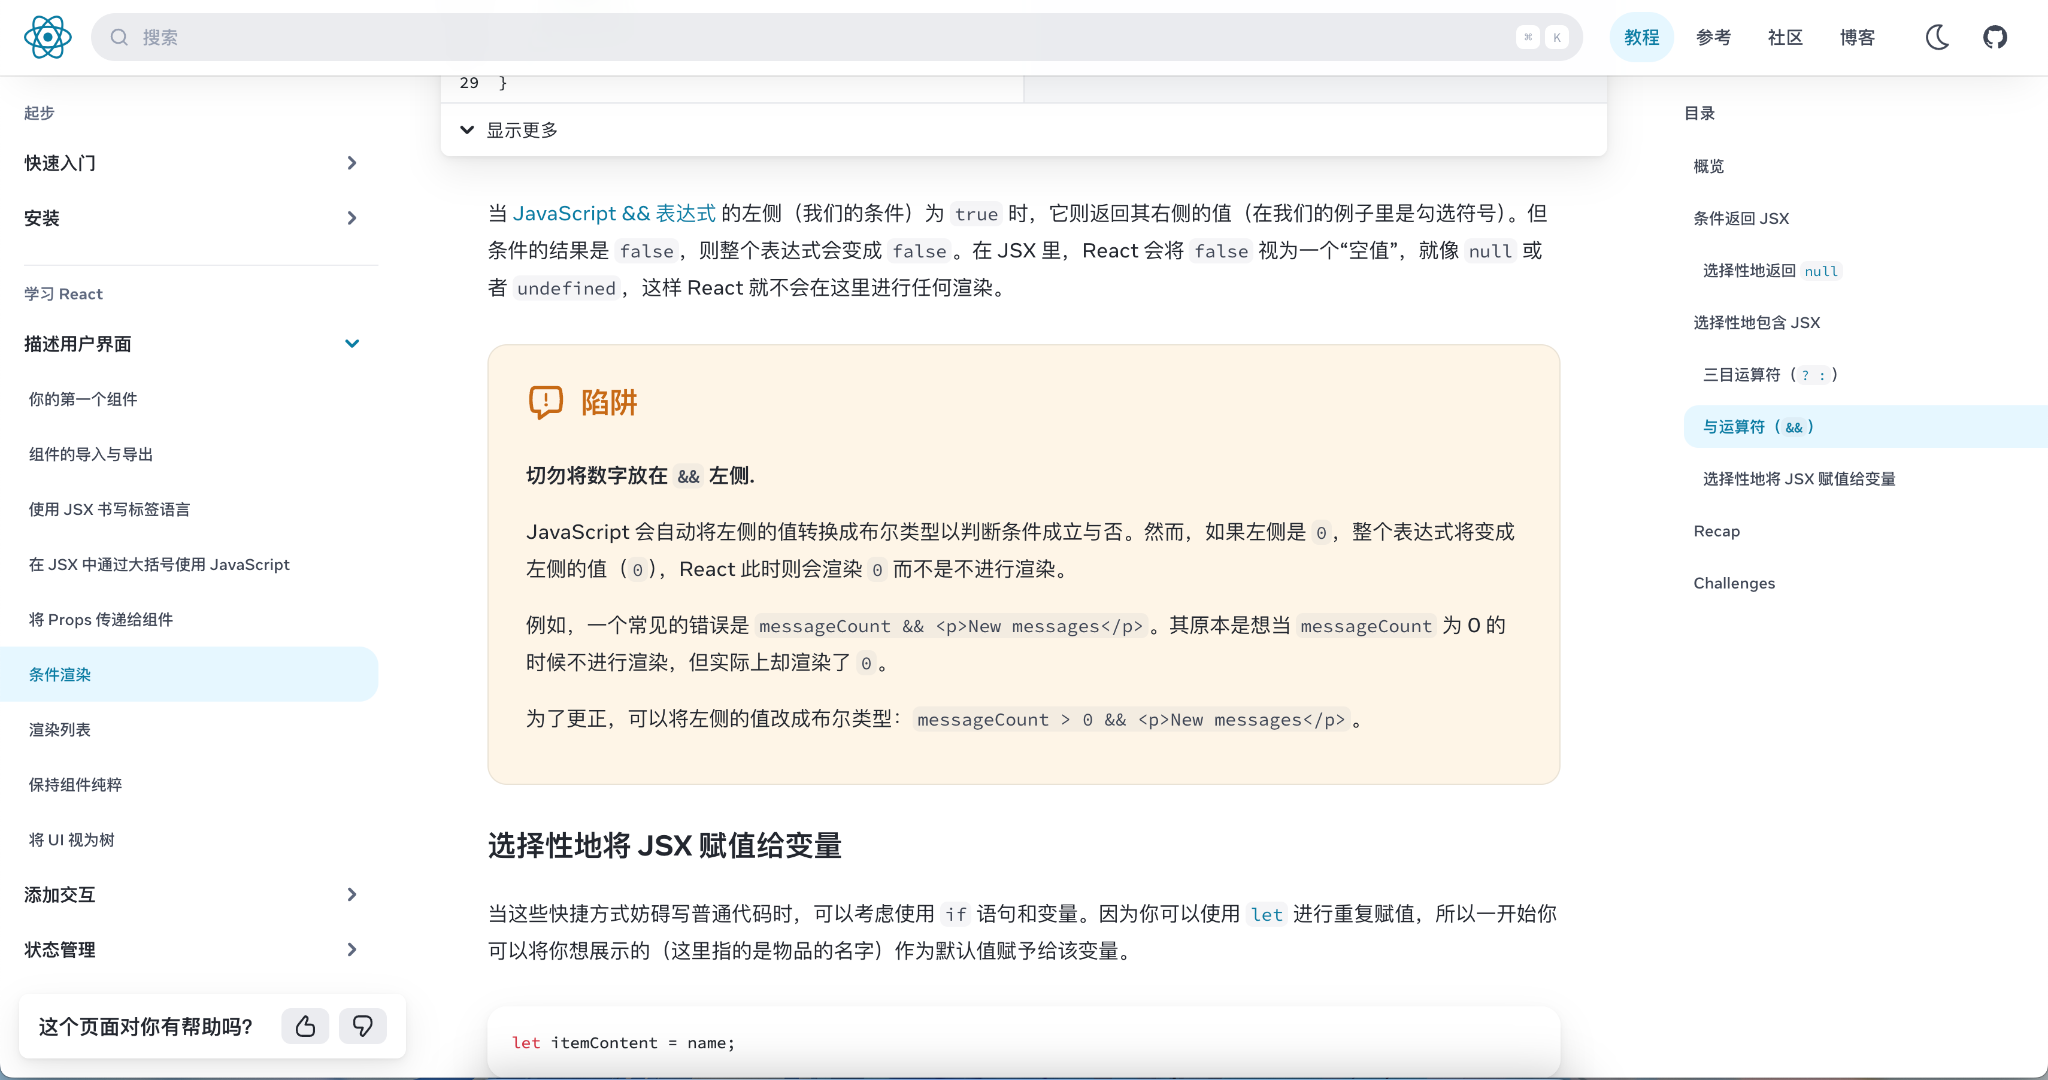This screenshot has height=1080, width=2048.
Task: Open the 博客 menu item
Action: 1857,37
